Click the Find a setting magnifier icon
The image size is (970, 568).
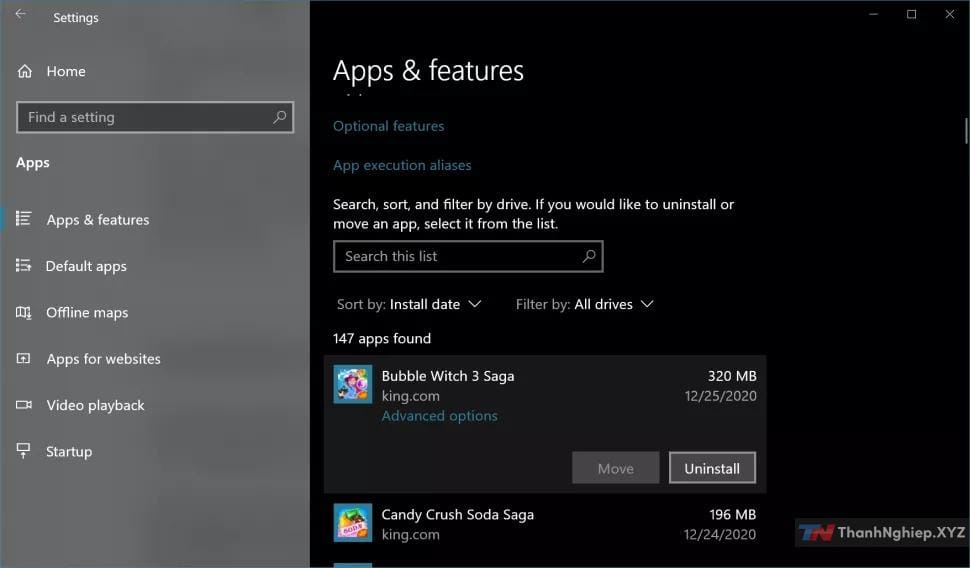coord(280,116)
